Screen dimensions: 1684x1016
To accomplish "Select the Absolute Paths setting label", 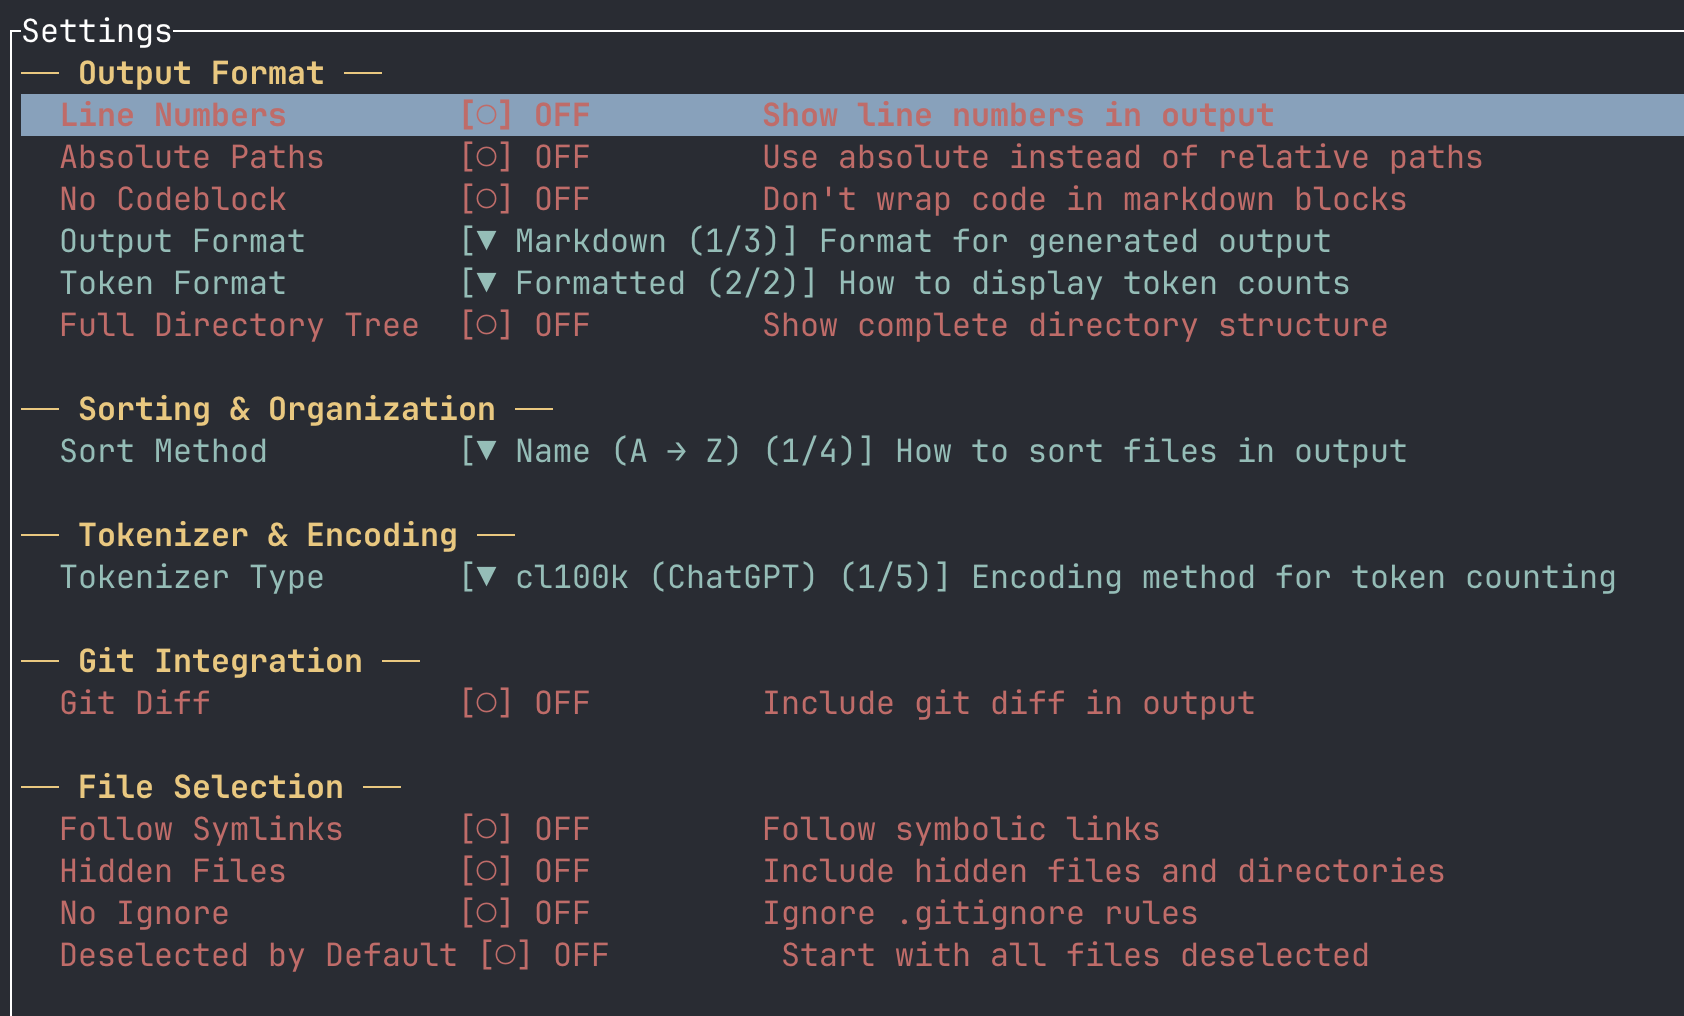I will 192,157.
